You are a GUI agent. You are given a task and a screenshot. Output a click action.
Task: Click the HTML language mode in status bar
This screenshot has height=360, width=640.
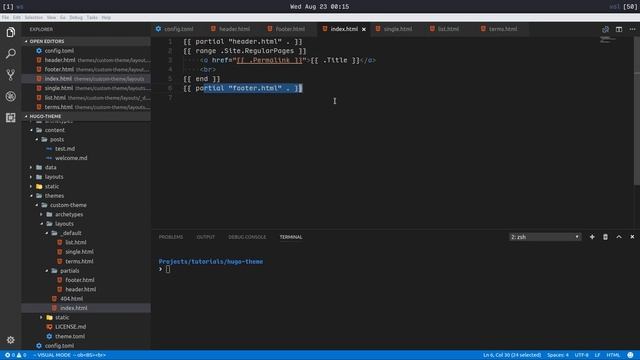coord(613,355)
